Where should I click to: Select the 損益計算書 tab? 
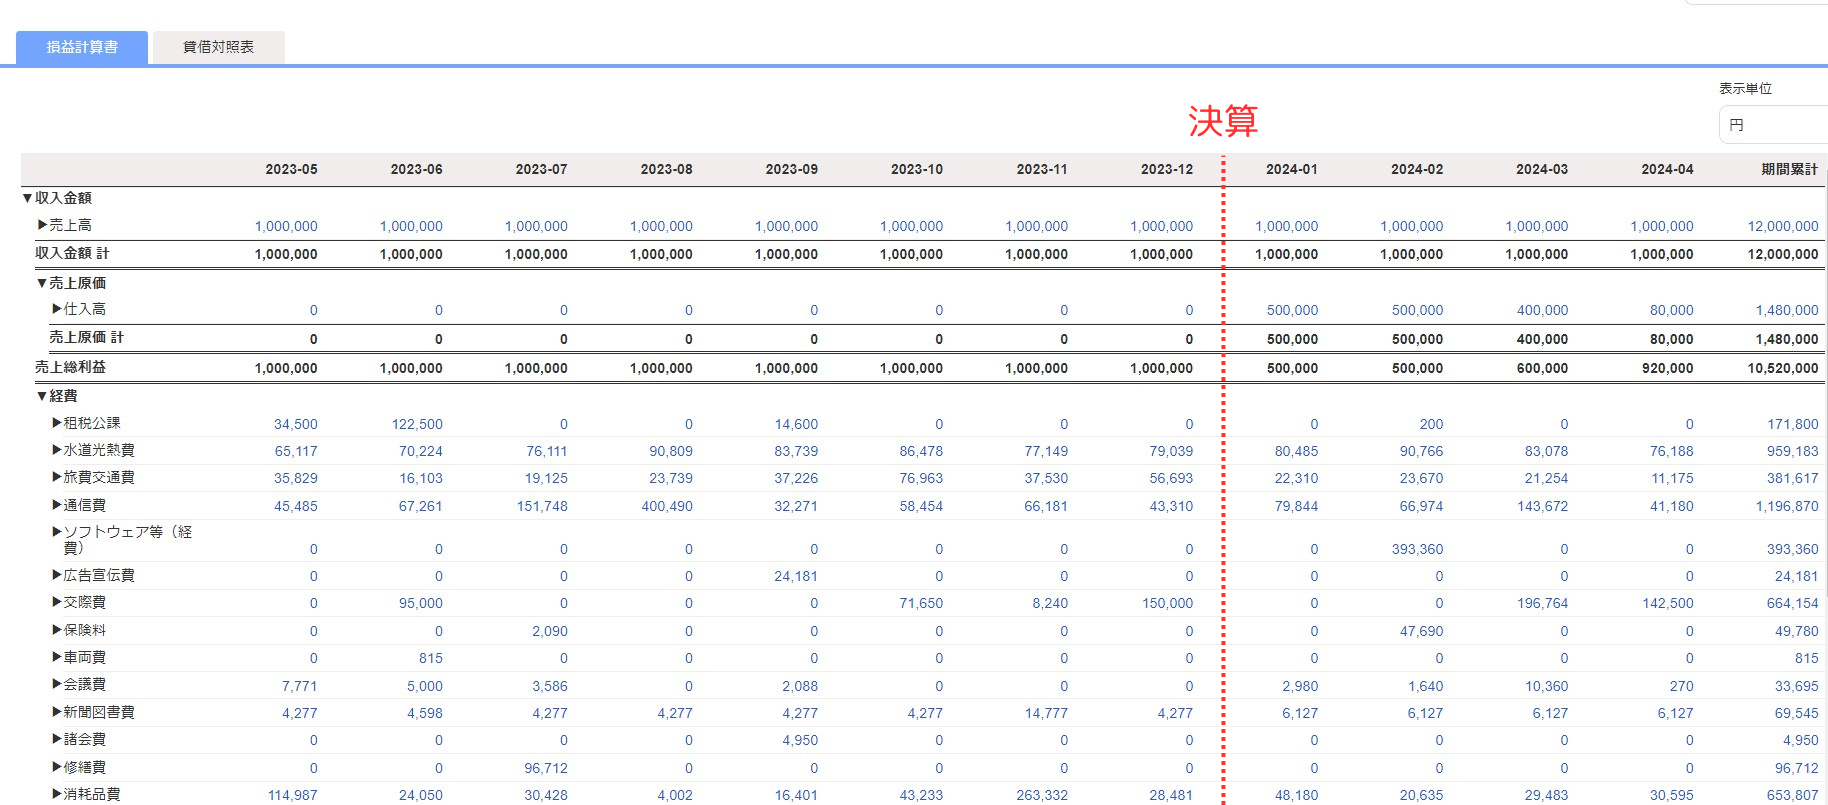pyautogui.click(x=82, y=47)
